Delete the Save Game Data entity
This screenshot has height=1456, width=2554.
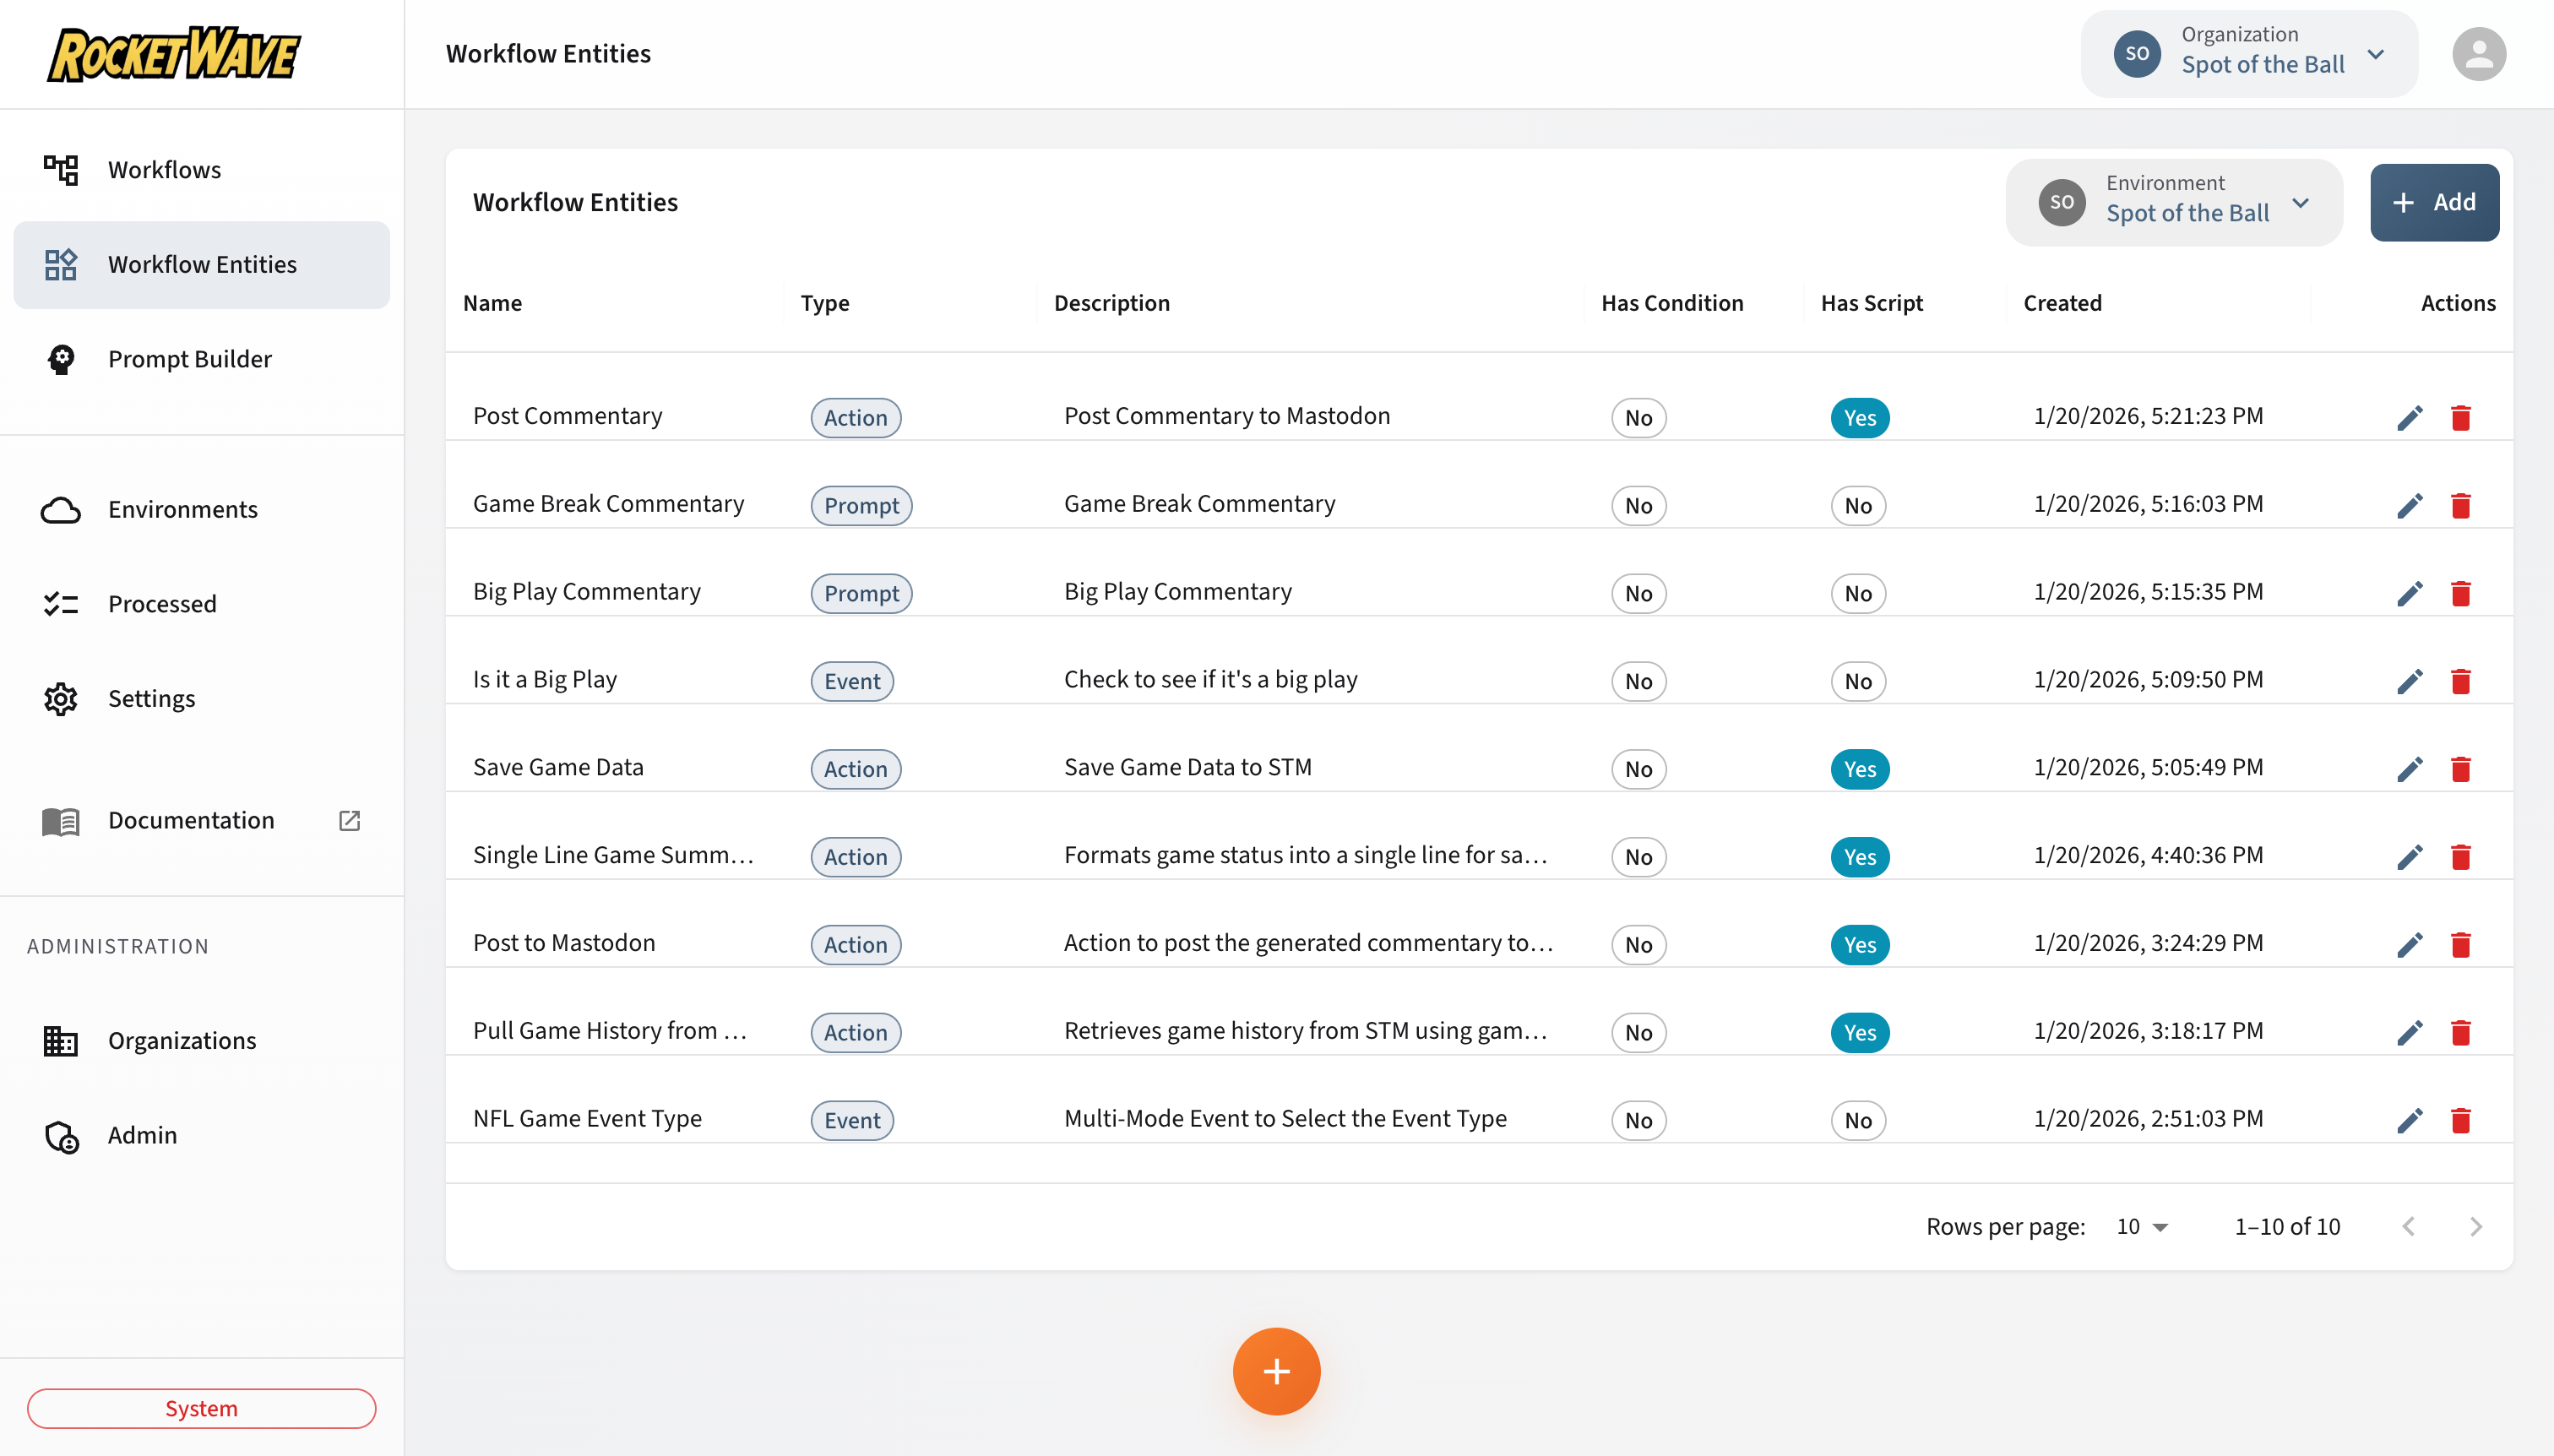pos(2461,768)
